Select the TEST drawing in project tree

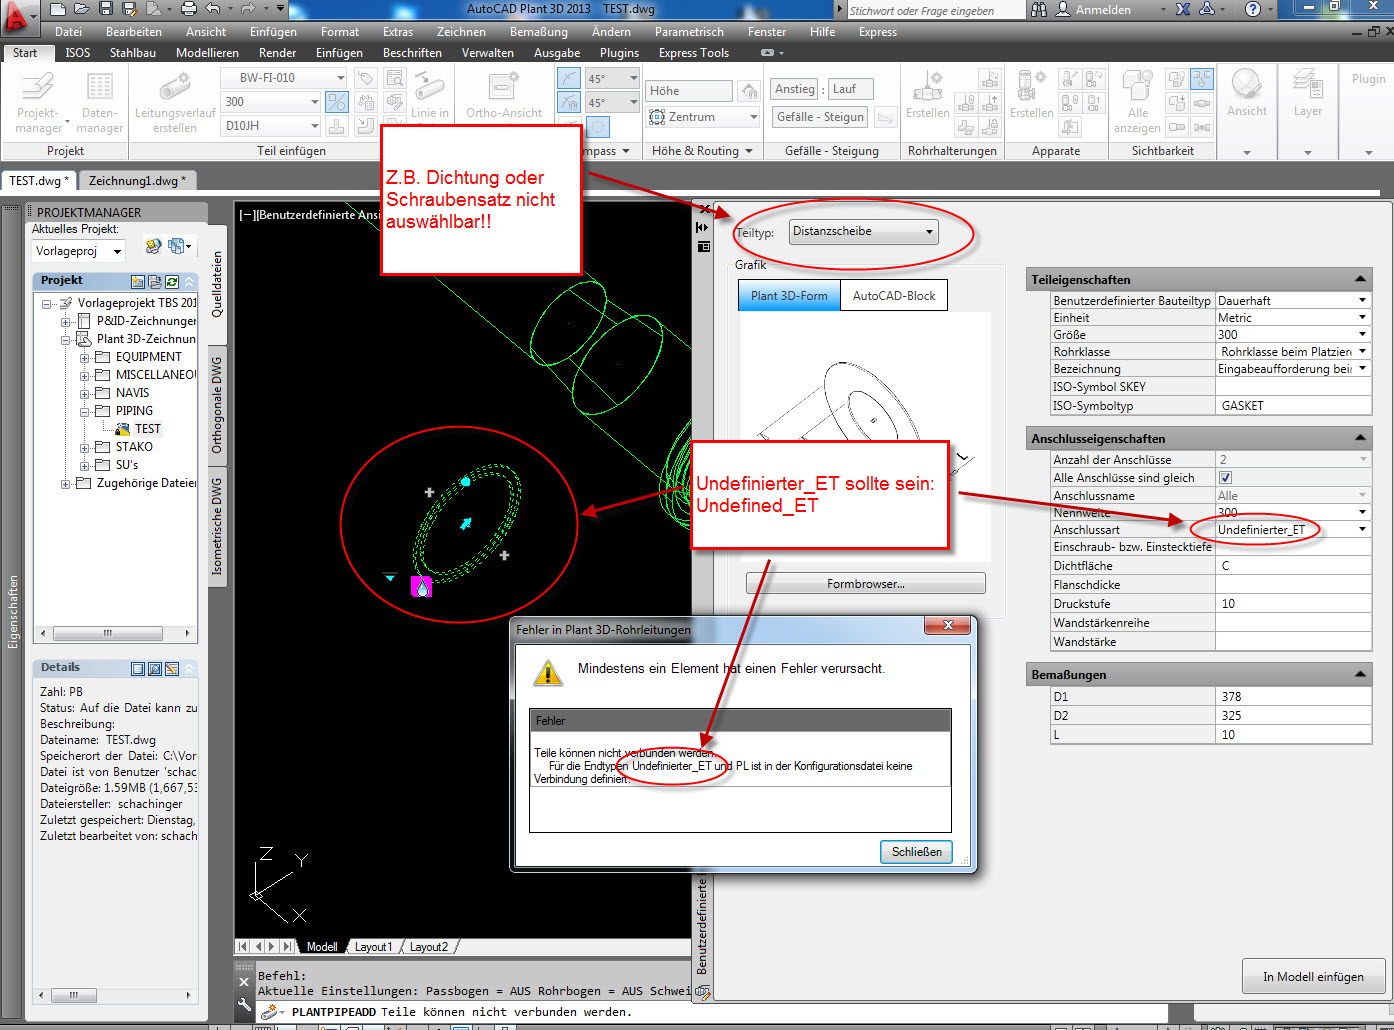[147, 429]
